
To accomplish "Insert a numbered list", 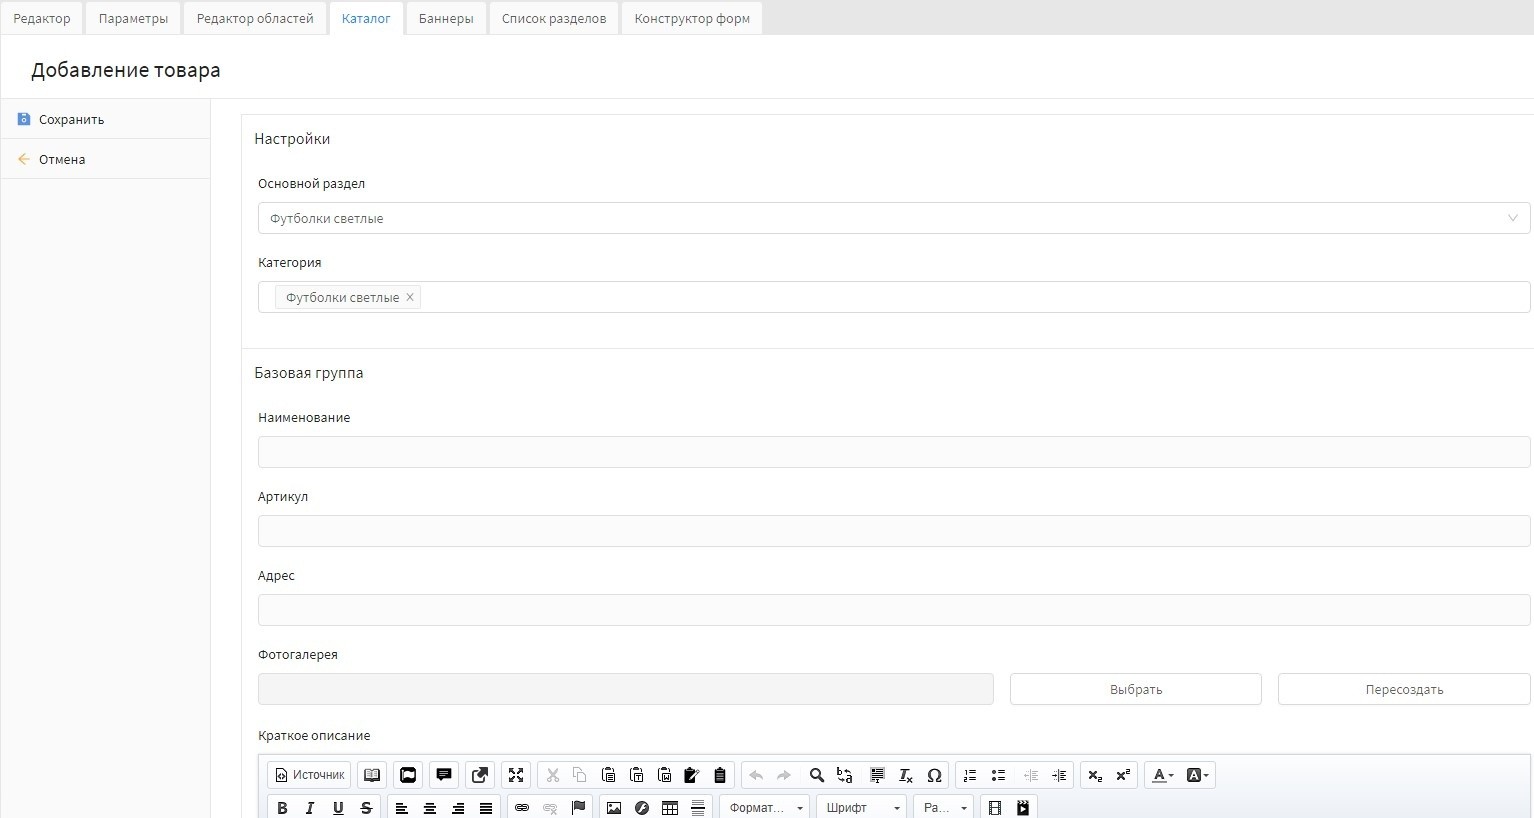I will click(969, 775).
